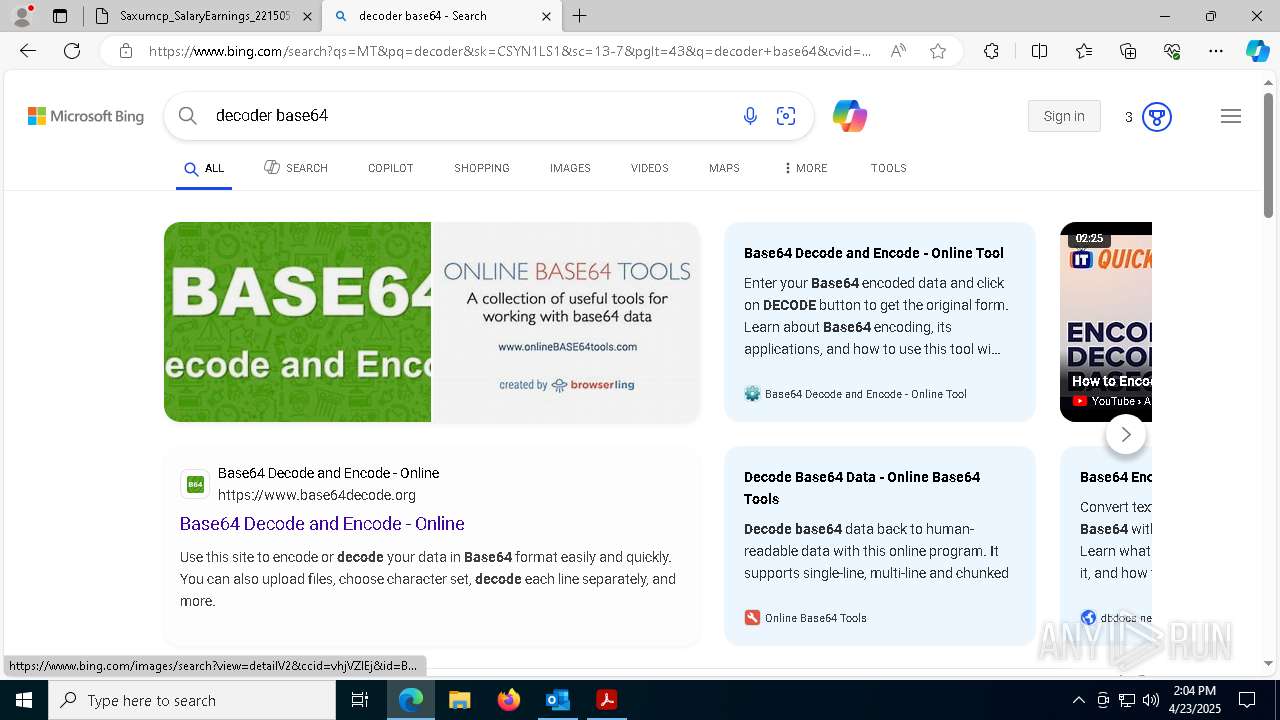Image resolution: width=1280 pixels, height=720 pixels.
Task: Open Decode Base64 Data - Online Base64 Tools card
Action: pos(880,545)
